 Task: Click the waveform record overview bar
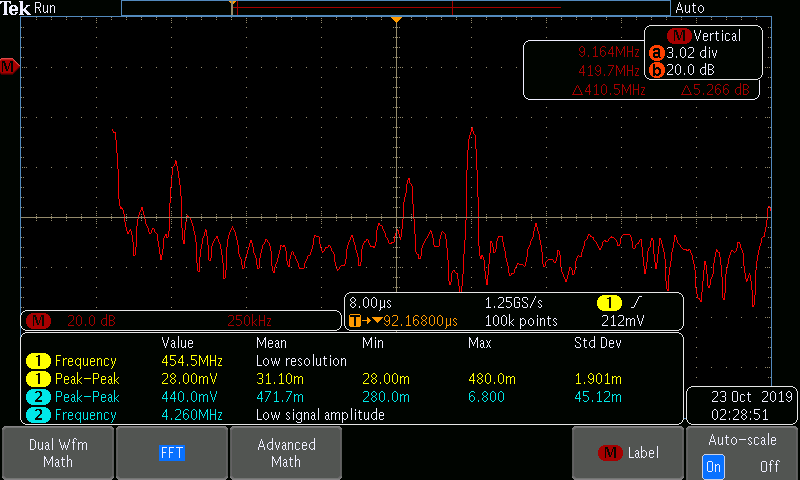[396, 8]
